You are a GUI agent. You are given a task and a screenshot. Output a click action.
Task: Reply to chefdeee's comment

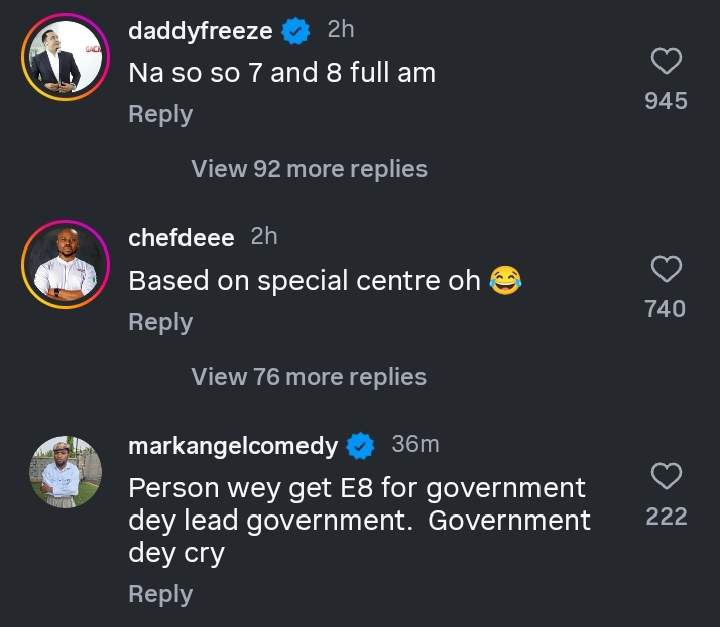point(160,322)
